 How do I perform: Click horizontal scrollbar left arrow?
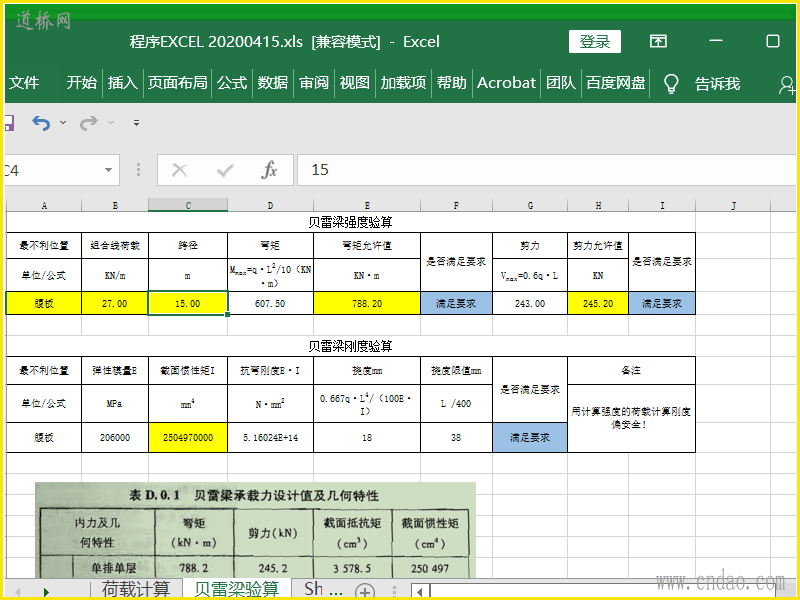(420, 592)
